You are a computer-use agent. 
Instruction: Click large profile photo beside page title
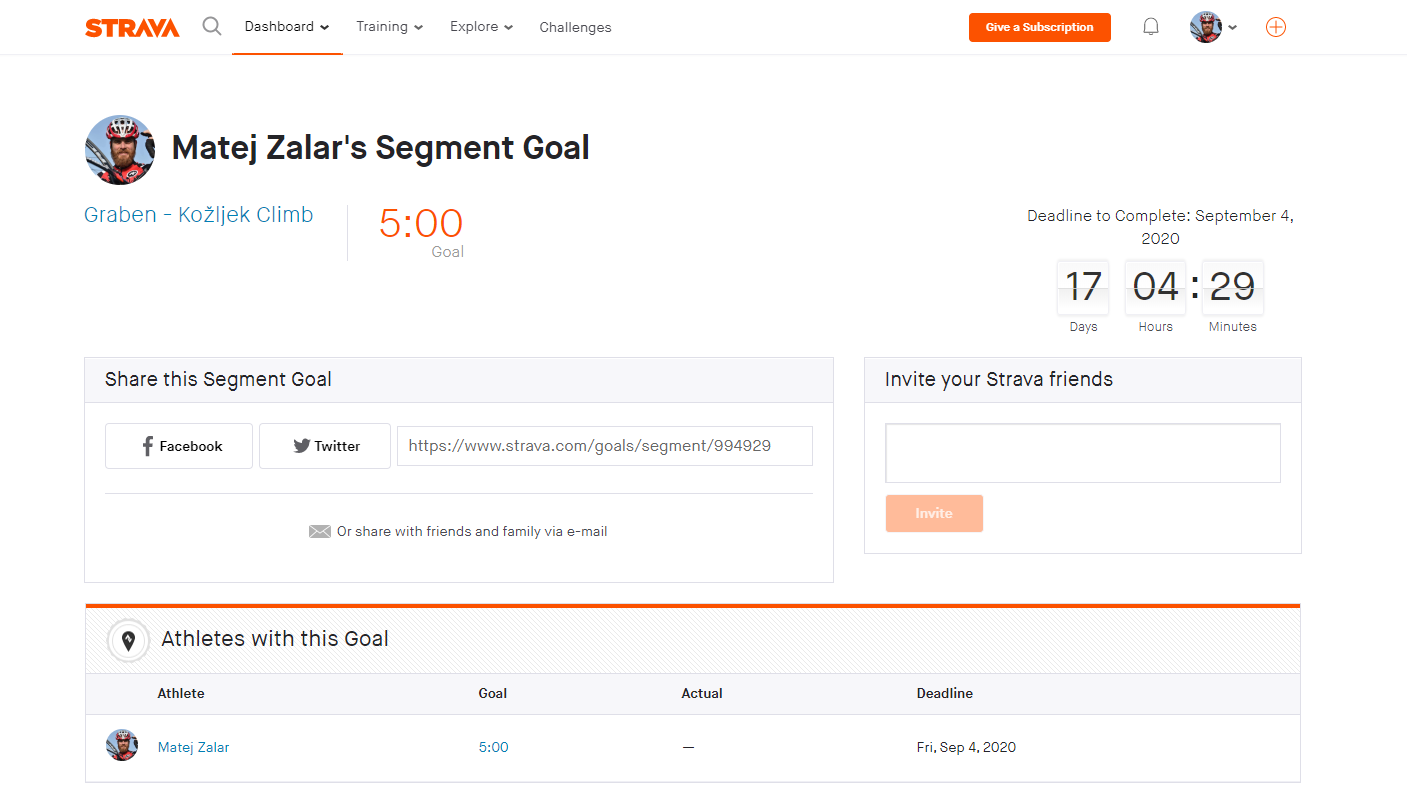120,150
